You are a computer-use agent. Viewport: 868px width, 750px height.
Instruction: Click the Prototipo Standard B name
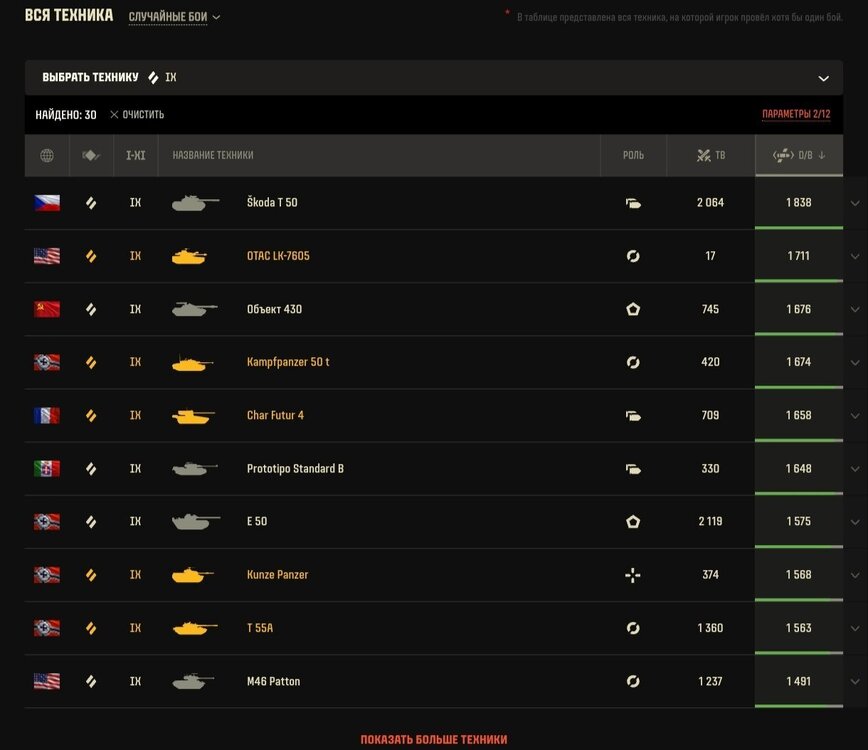tap(295, 469)
